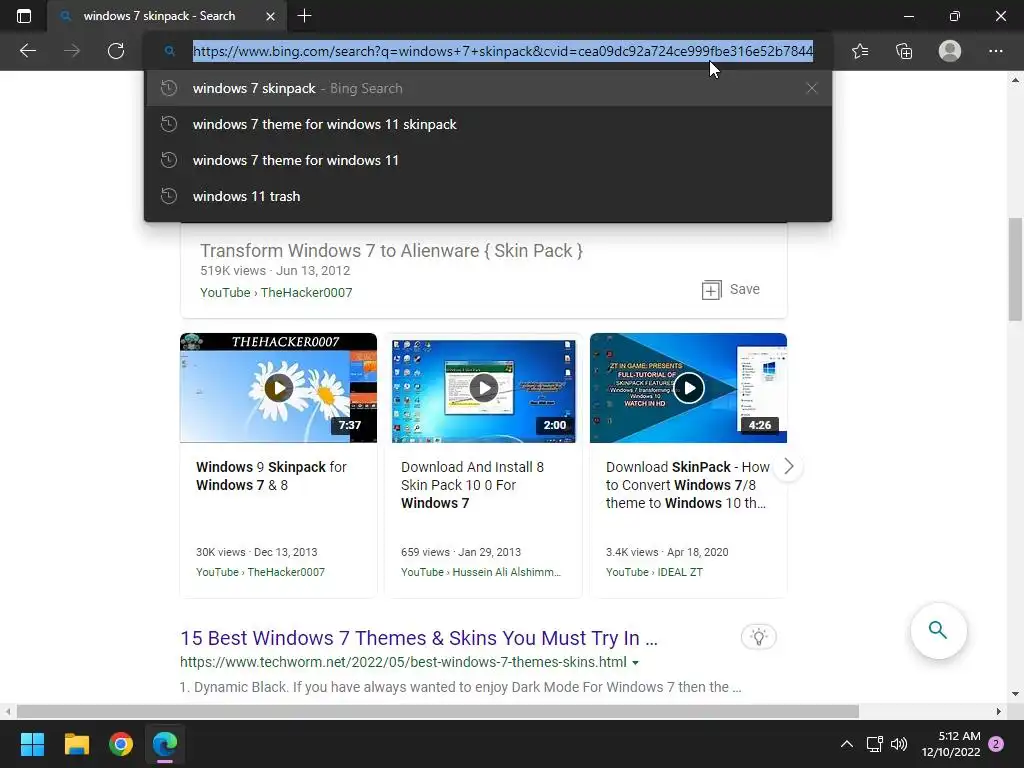Click the 30K views · Dec 13, 2013 text

257,552
